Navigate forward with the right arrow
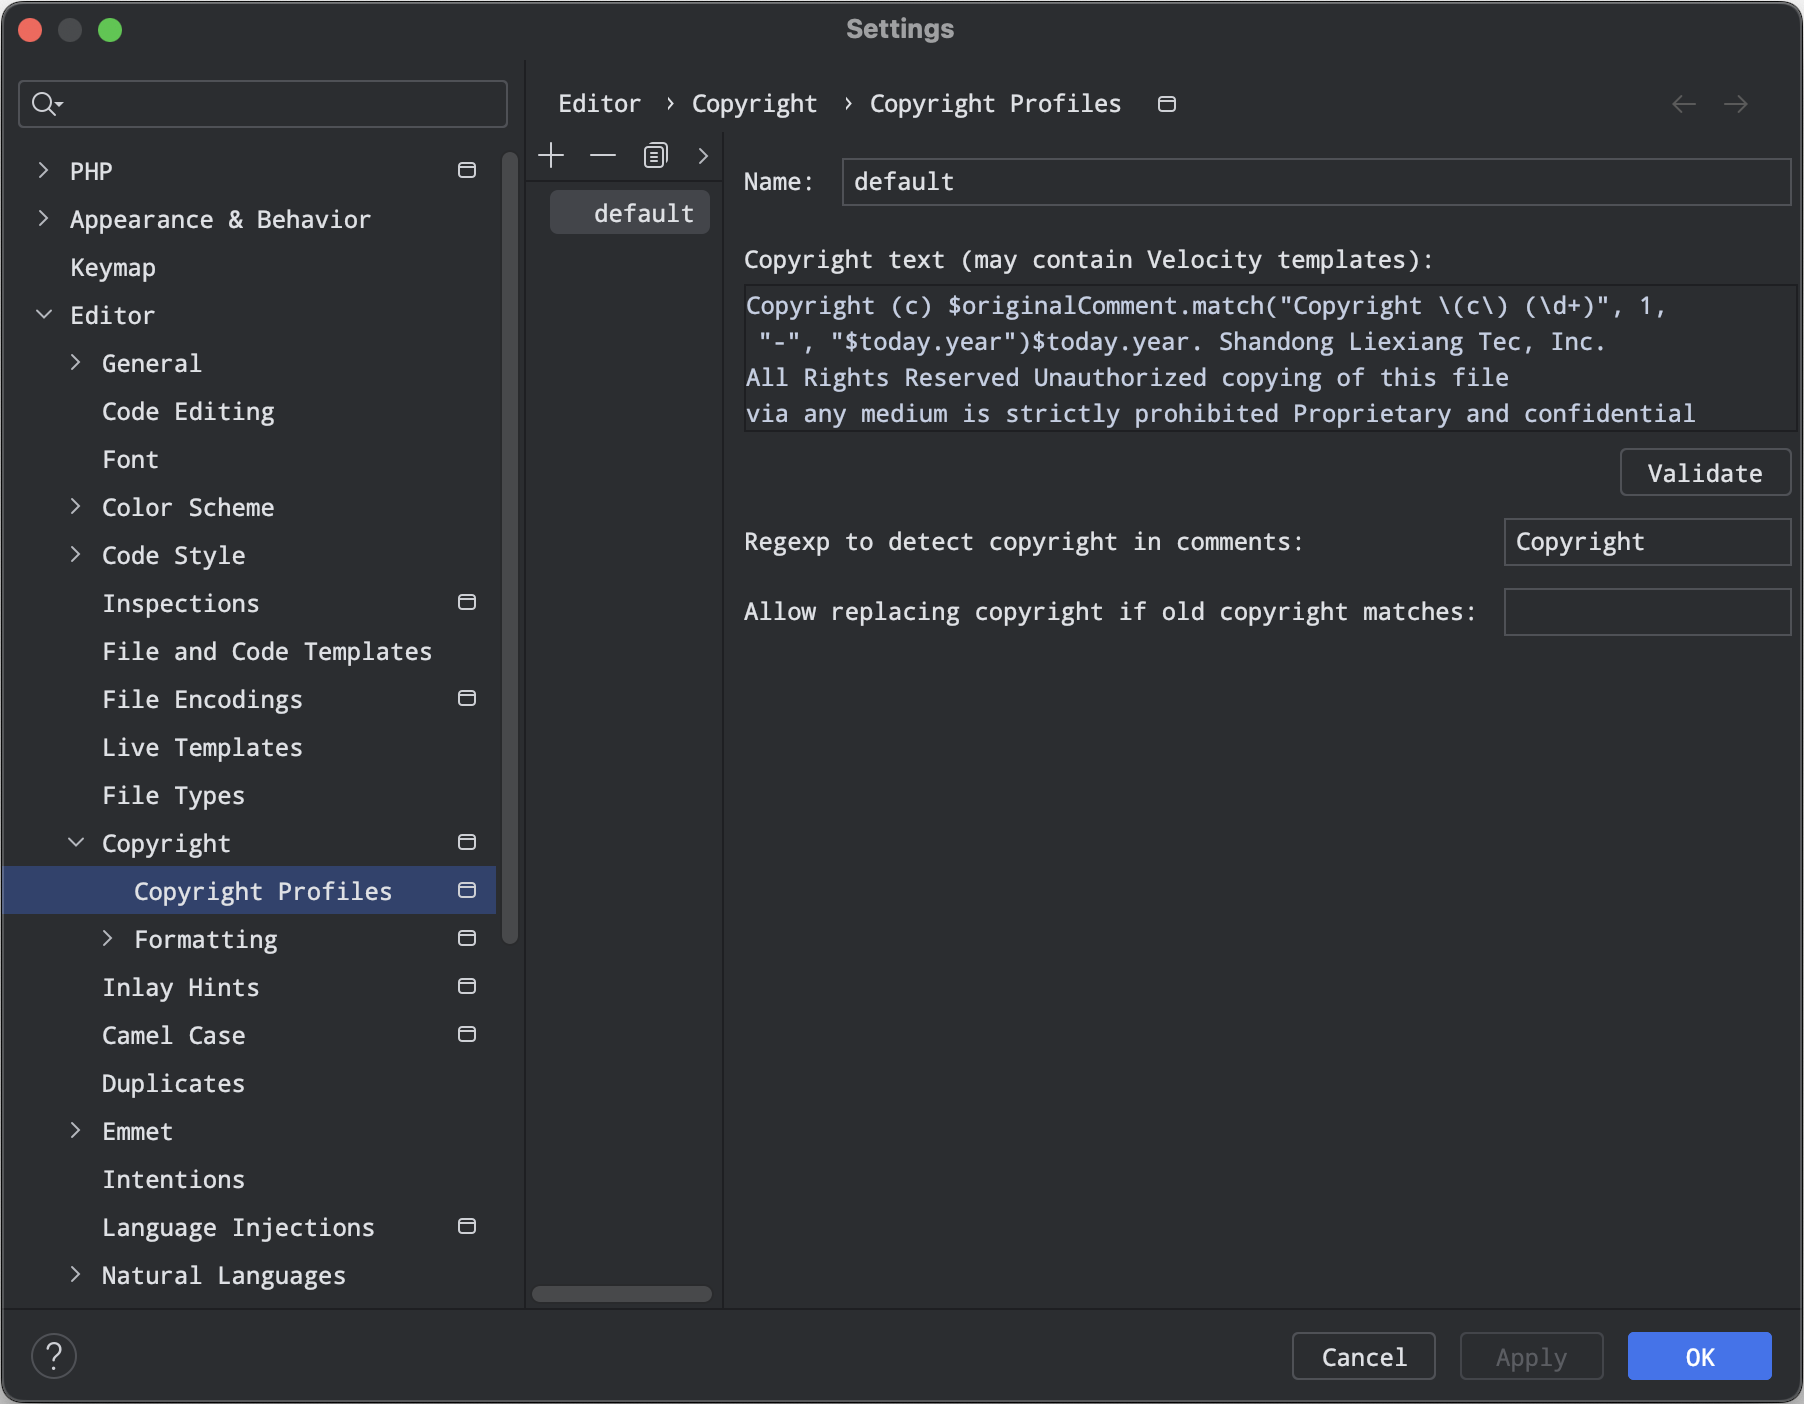Viewport: 1804px width, 1404px height. pos(1736,104)
